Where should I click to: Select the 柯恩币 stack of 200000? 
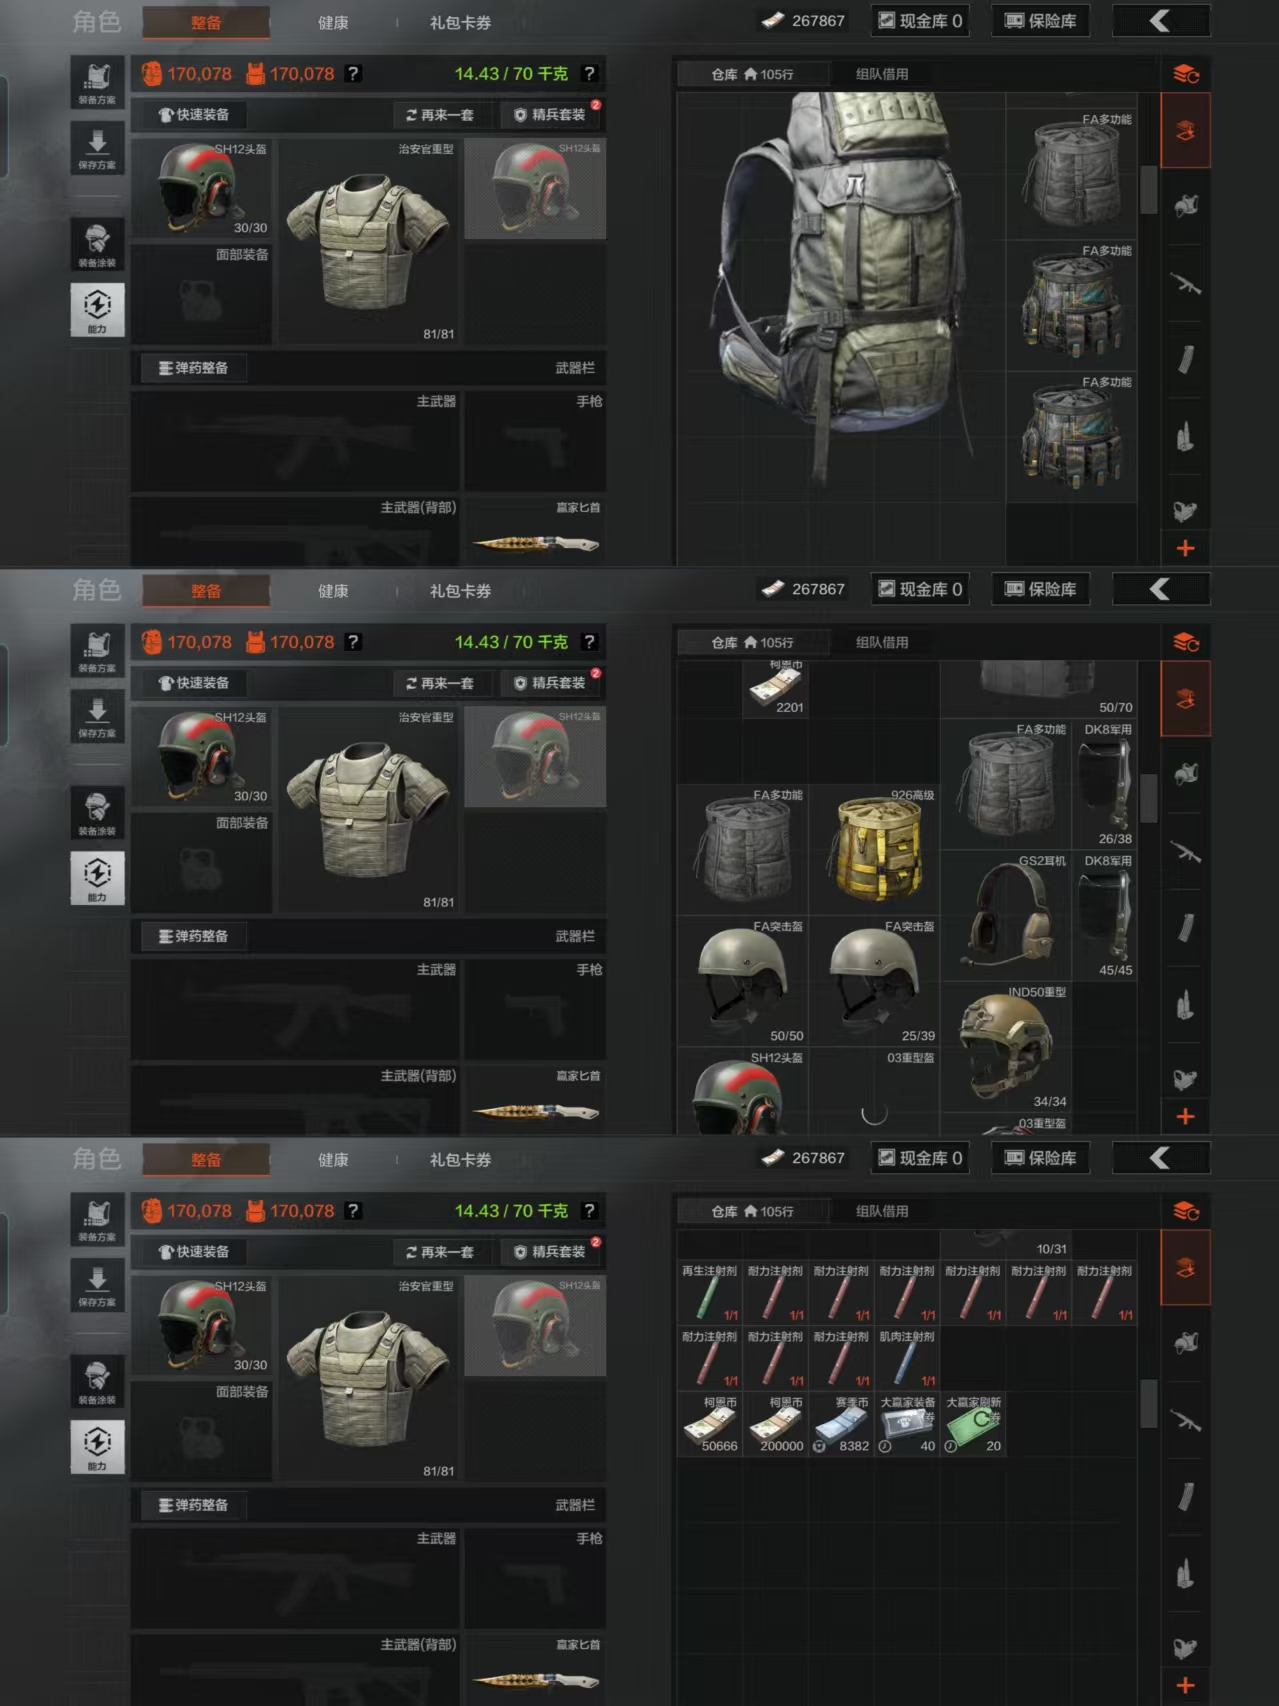(776, 1425)
